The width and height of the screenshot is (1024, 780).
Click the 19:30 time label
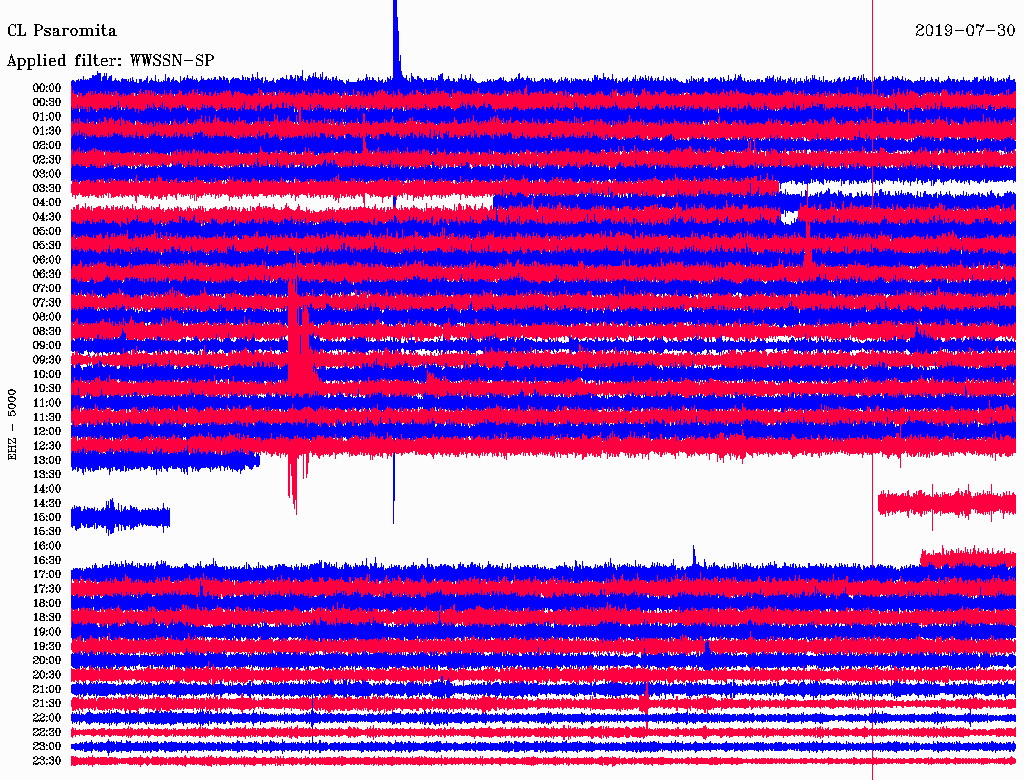[47, 646]
